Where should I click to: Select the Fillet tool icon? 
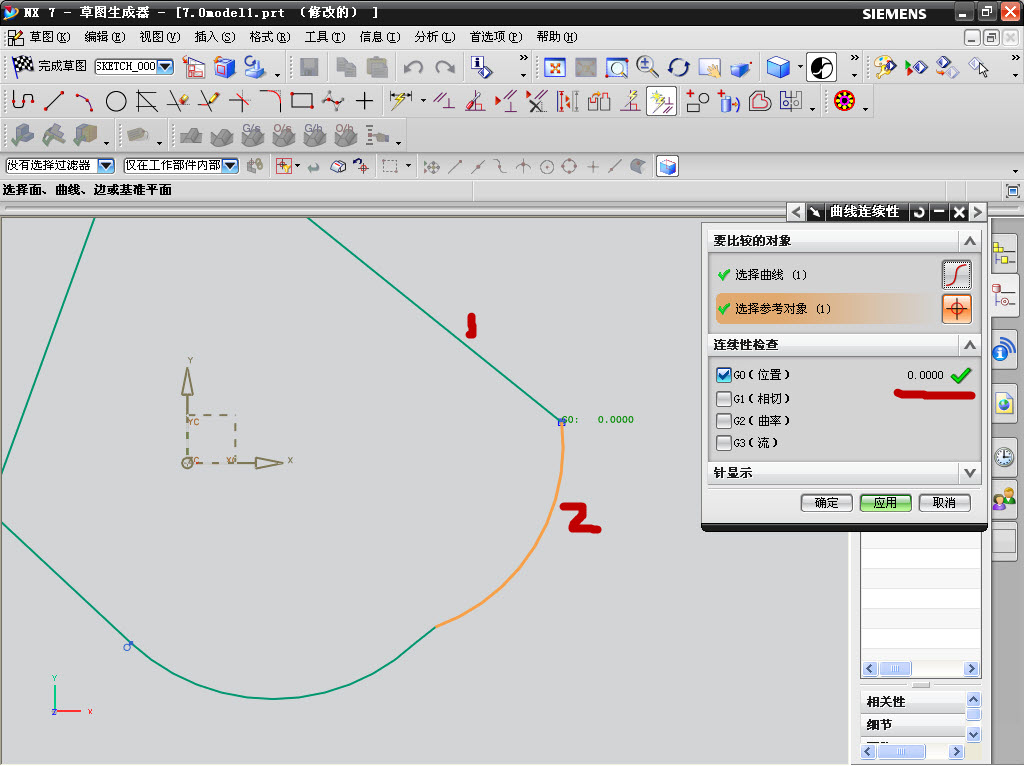pyautogui.click(x=270, y=101)
